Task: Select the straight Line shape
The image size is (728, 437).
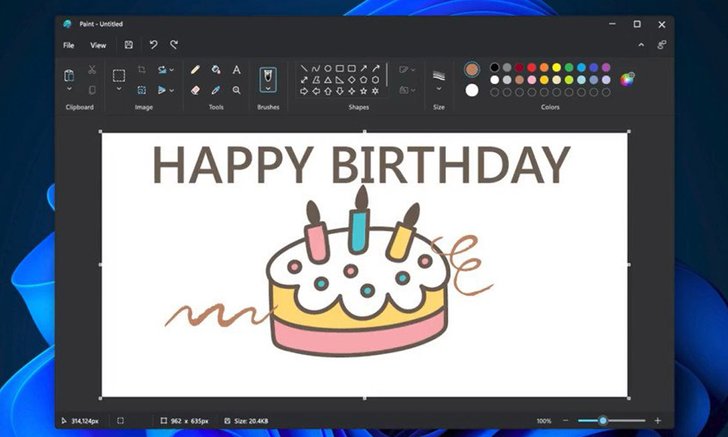Action: [304, 69]
